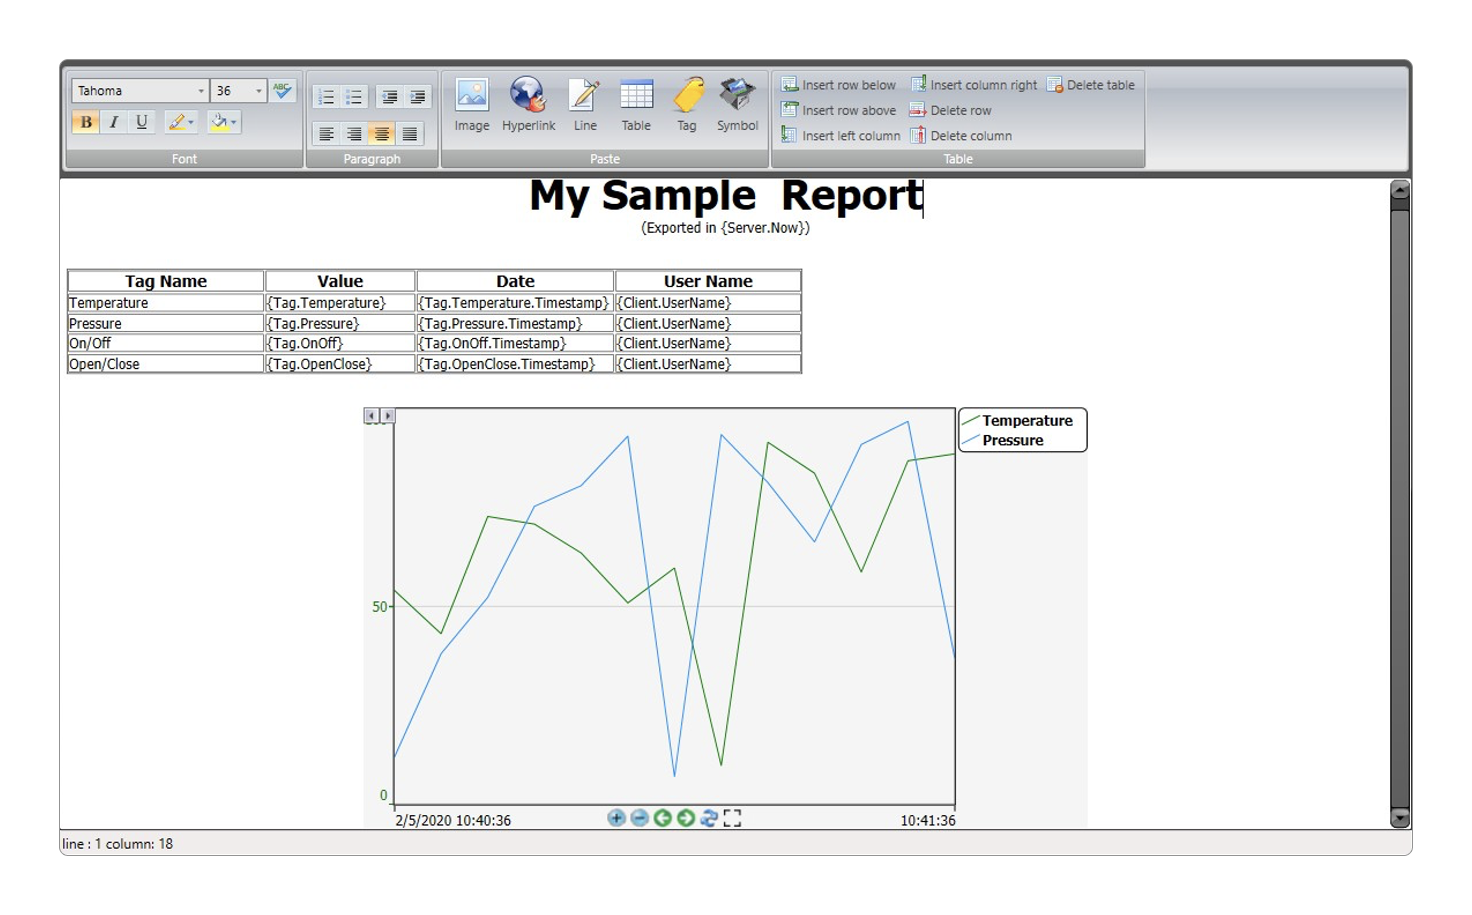Screen dimensions: 1472x915
Task: Click Delete table
Action: [x=1091, y=85]
